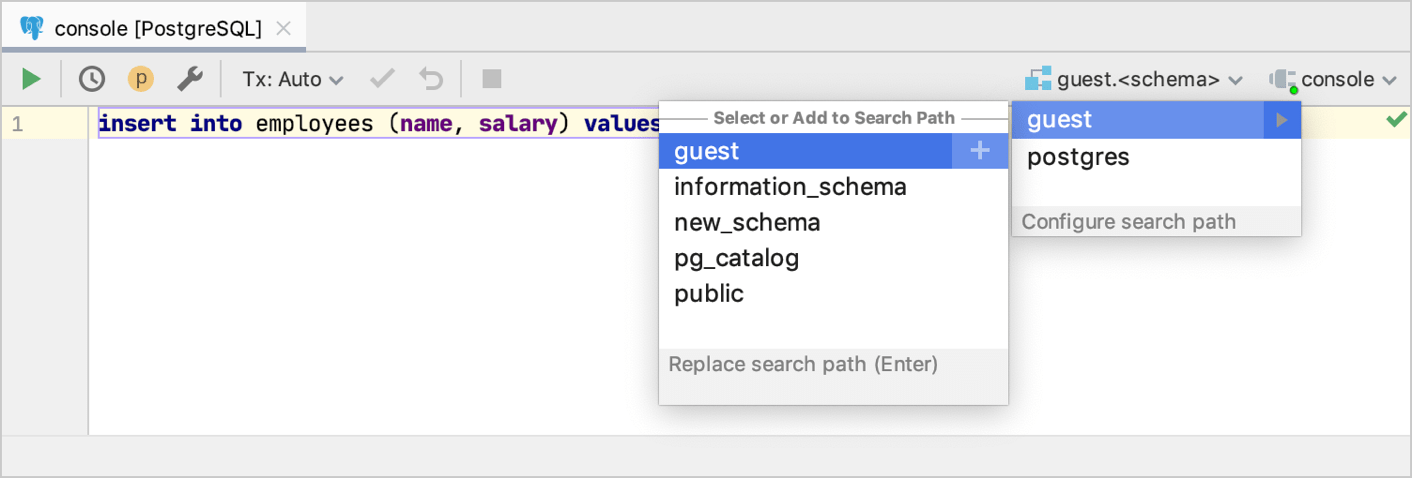Click the orange parameters 'p' icon
The width and height of the screenshot is (1412, 478).
click(141, 79)
